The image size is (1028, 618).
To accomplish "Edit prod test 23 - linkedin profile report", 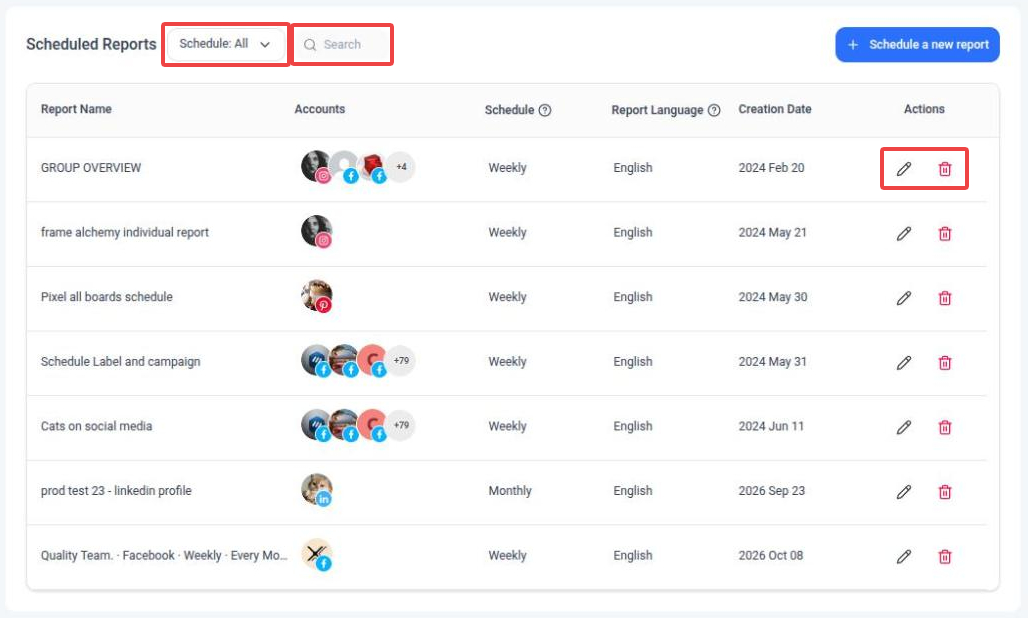I will [x=904, y=492].
